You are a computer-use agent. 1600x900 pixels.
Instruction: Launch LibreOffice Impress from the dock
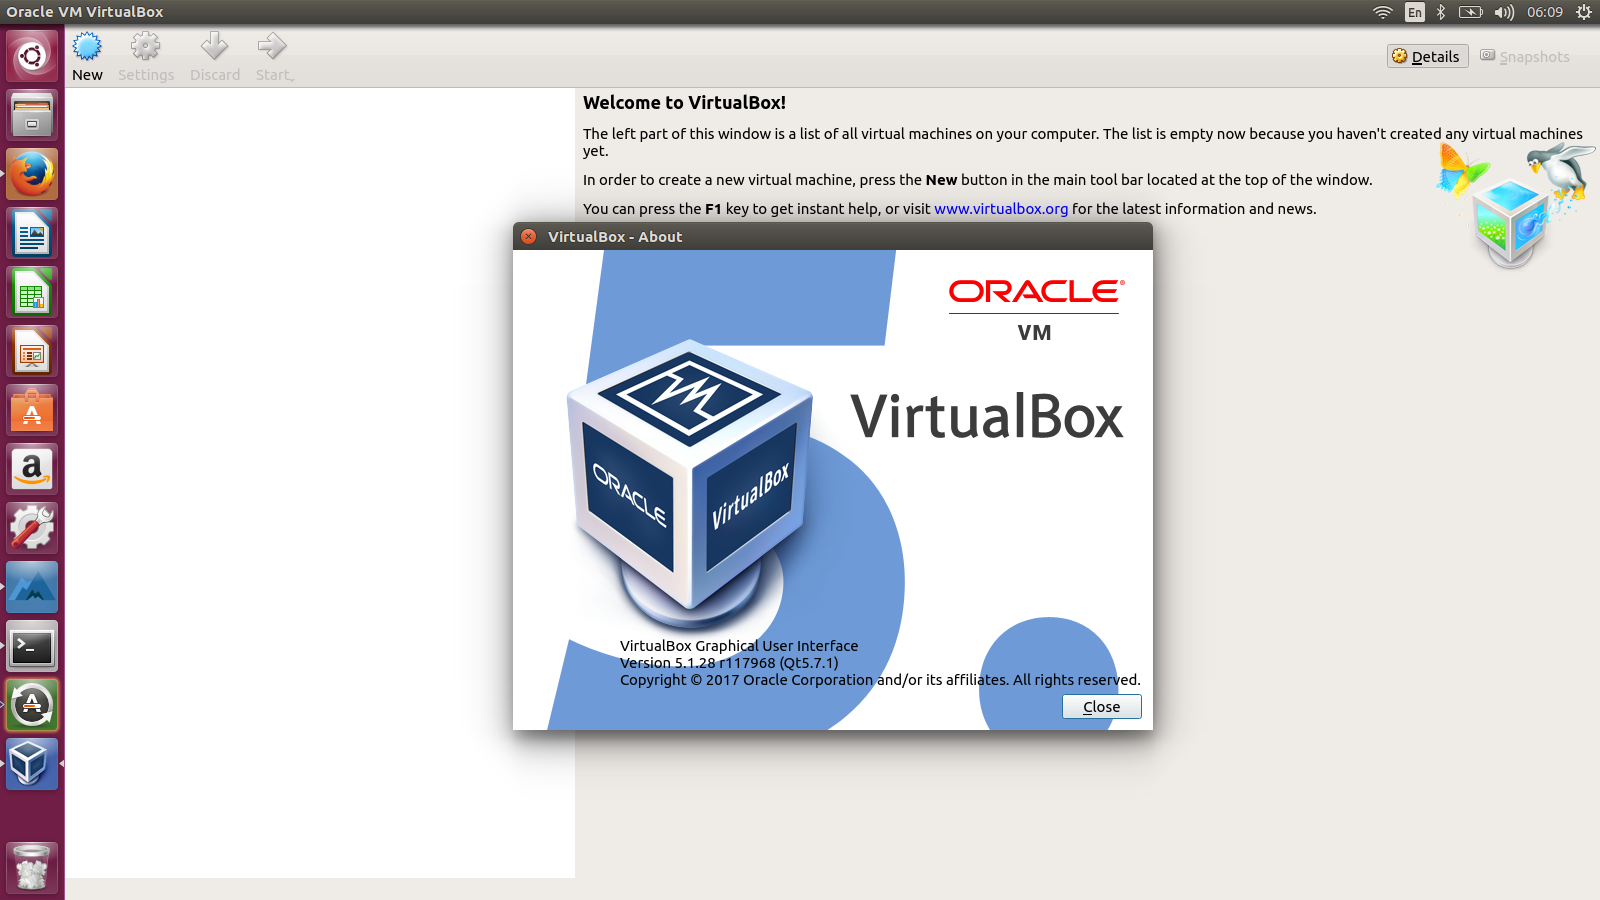[32, 351]
